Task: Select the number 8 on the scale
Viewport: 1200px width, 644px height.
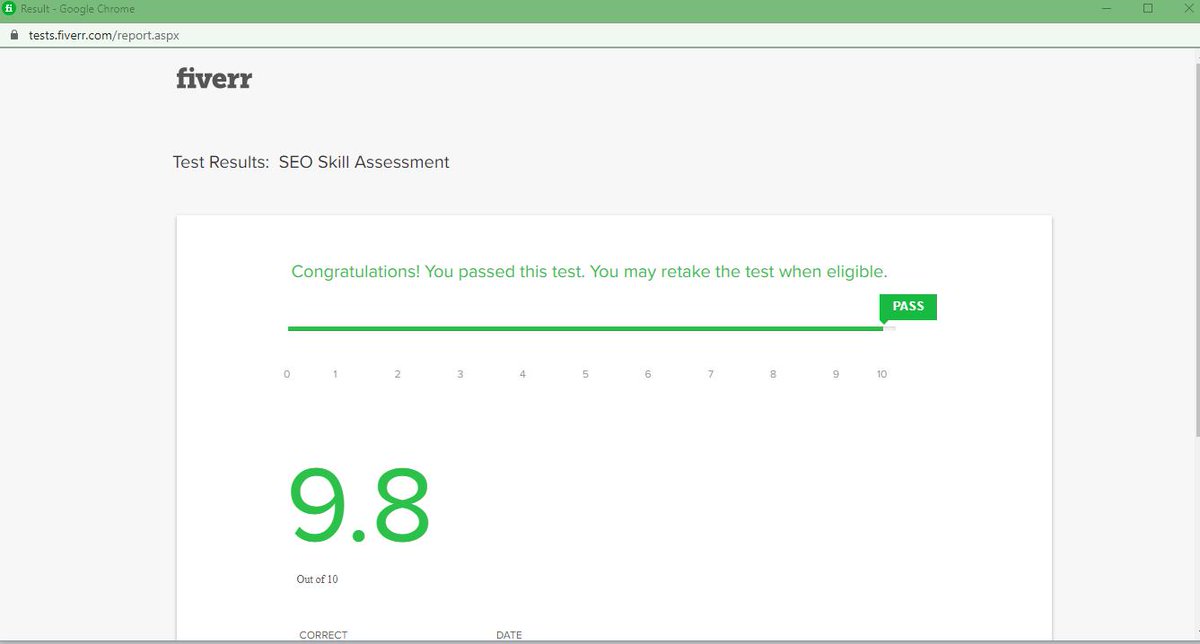Action: [772, 373]
